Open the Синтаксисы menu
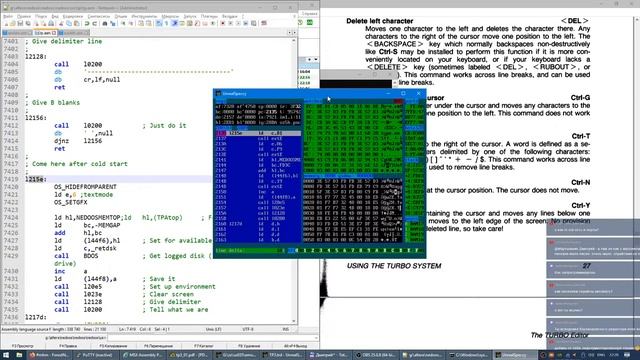 click(99, 16)
